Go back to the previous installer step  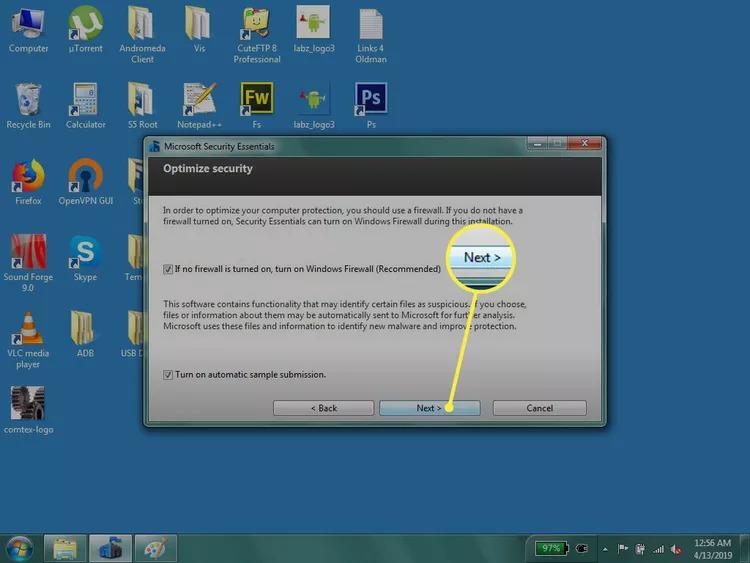click(323, 408)
